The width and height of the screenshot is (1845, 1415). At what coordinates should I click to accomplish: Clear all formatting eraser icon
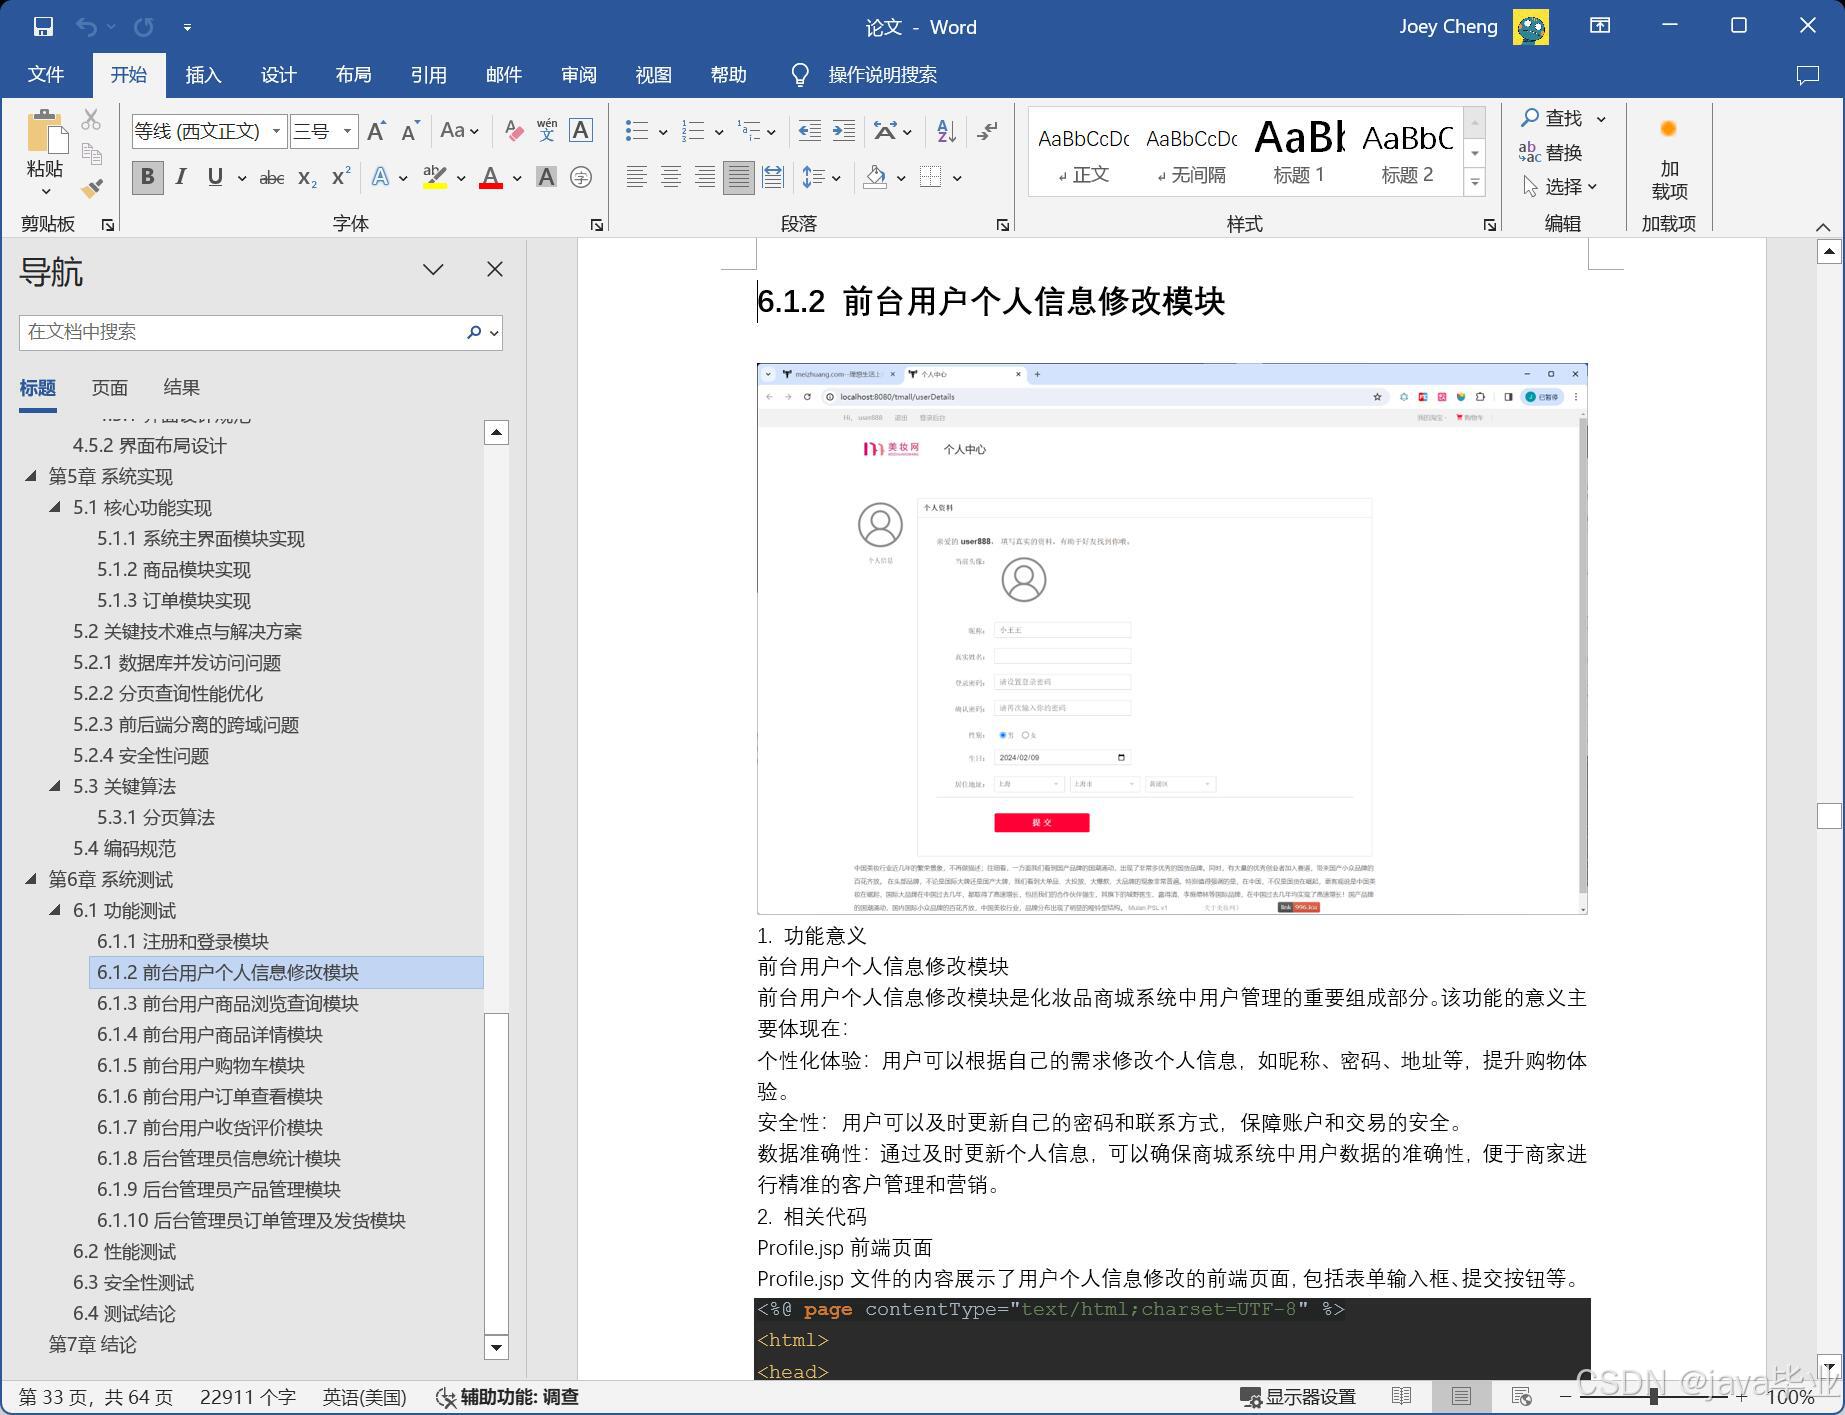click(513, 131)
